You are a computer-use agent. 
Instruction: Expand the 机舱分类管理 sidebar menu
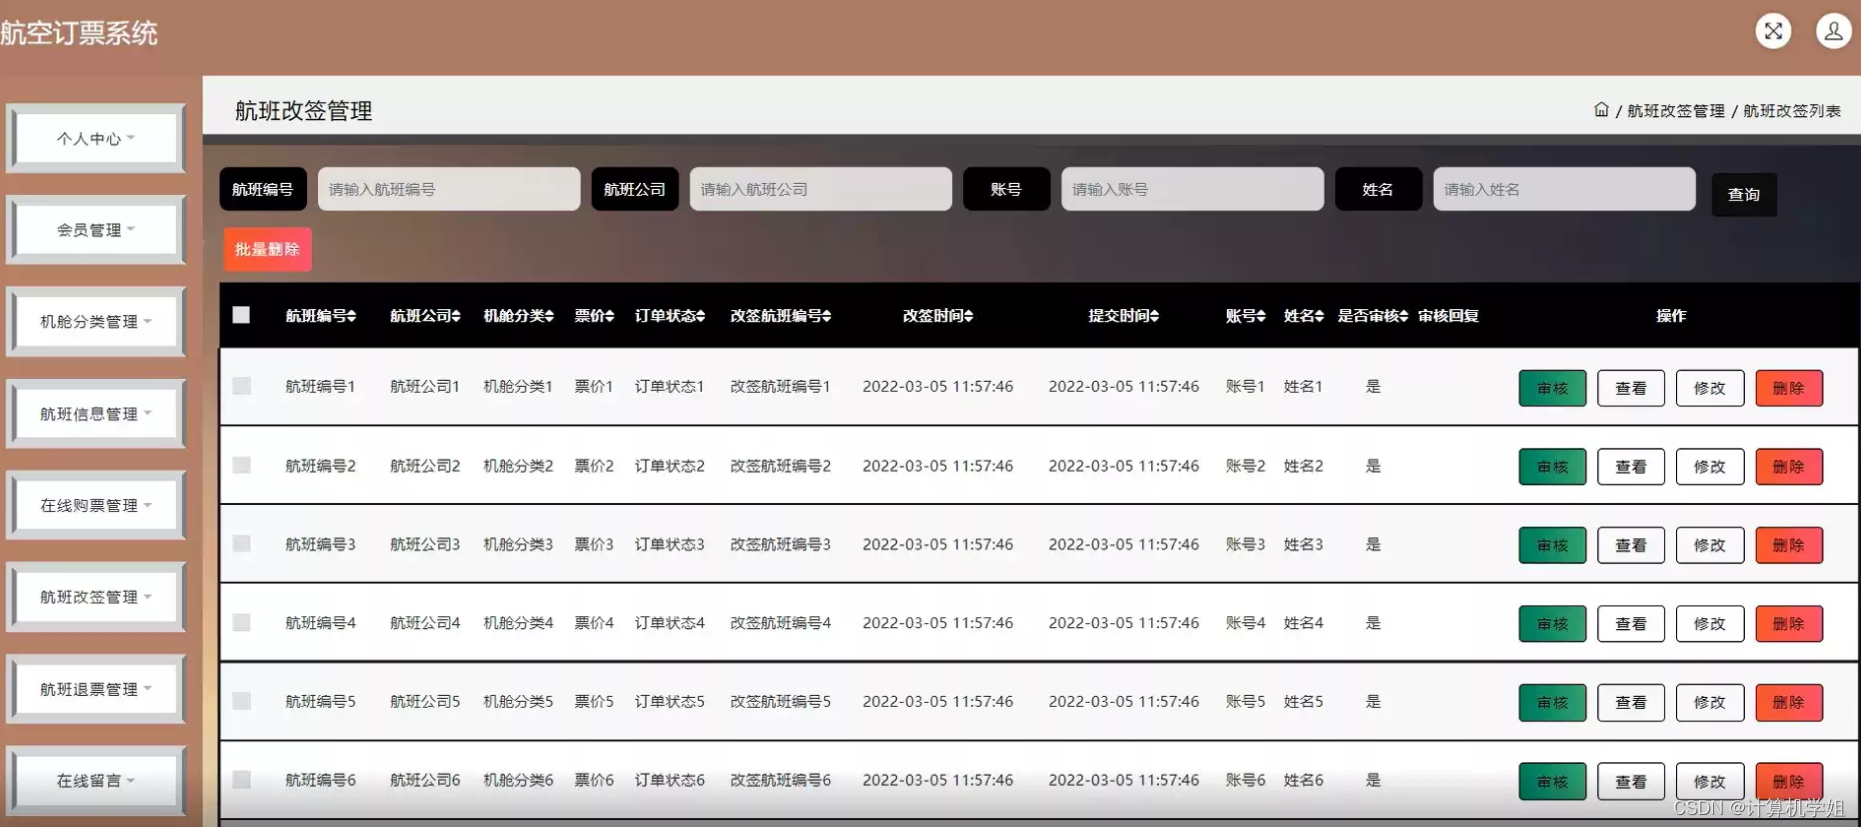[96, 321]
